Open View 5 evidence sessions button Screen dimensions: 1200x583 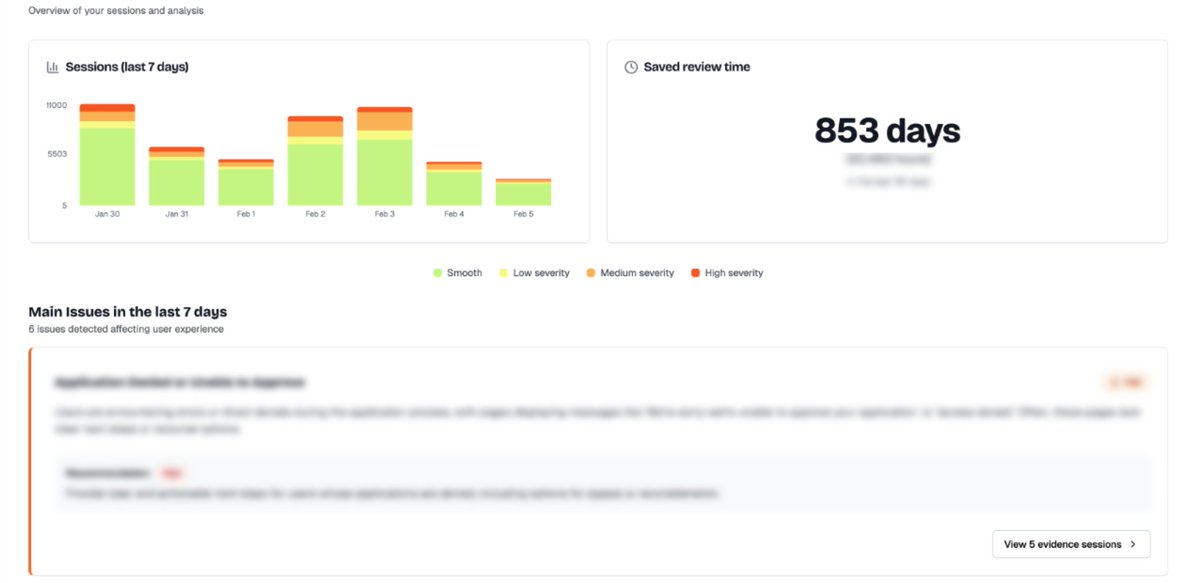(1071, 544)
